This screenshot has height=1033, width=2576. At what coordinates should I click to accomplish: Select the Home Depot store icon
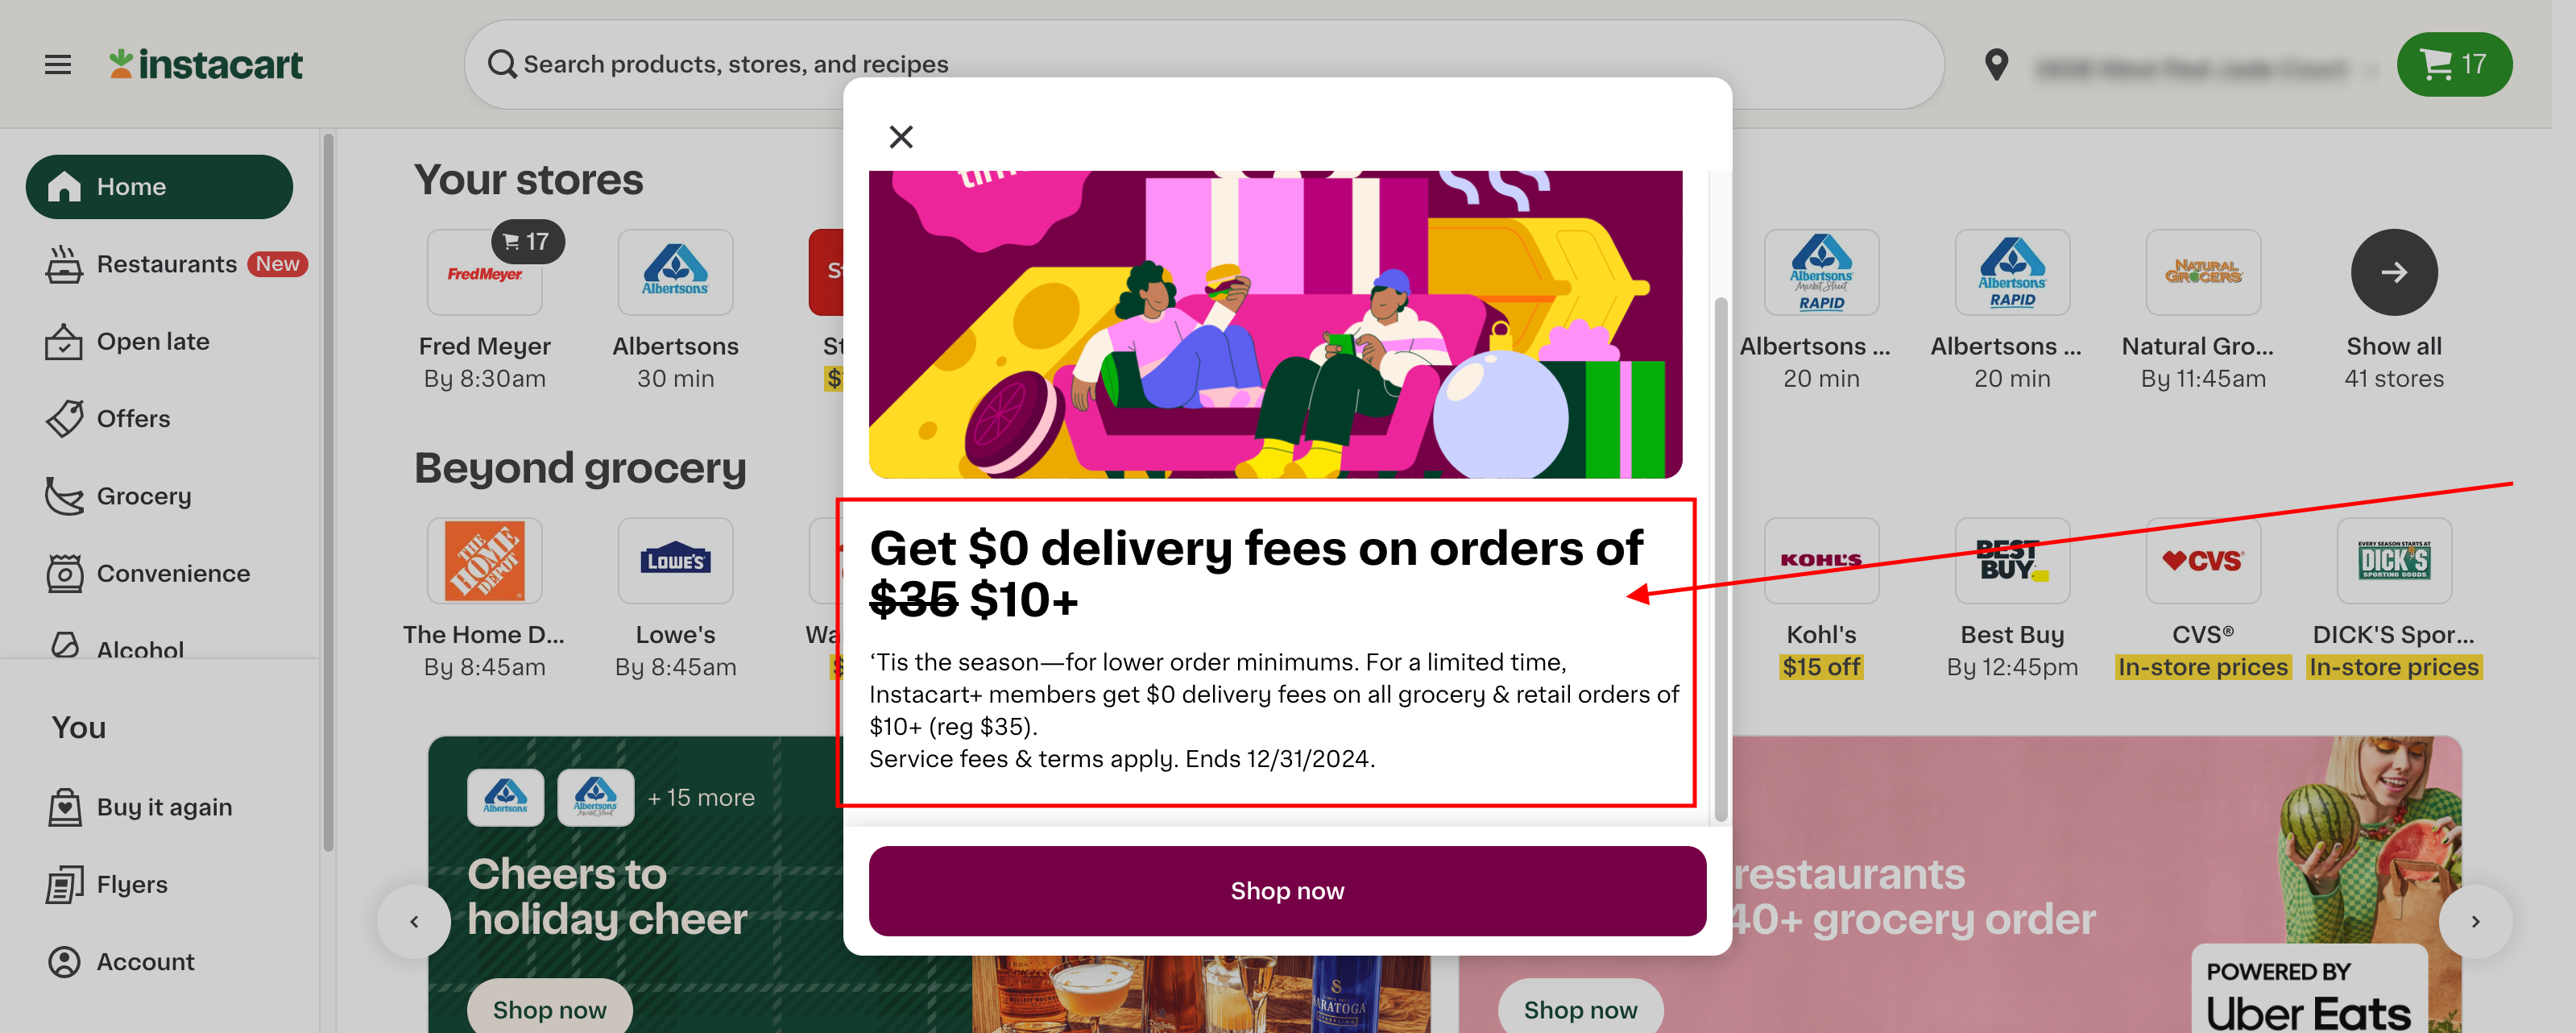tap(485, 560)
